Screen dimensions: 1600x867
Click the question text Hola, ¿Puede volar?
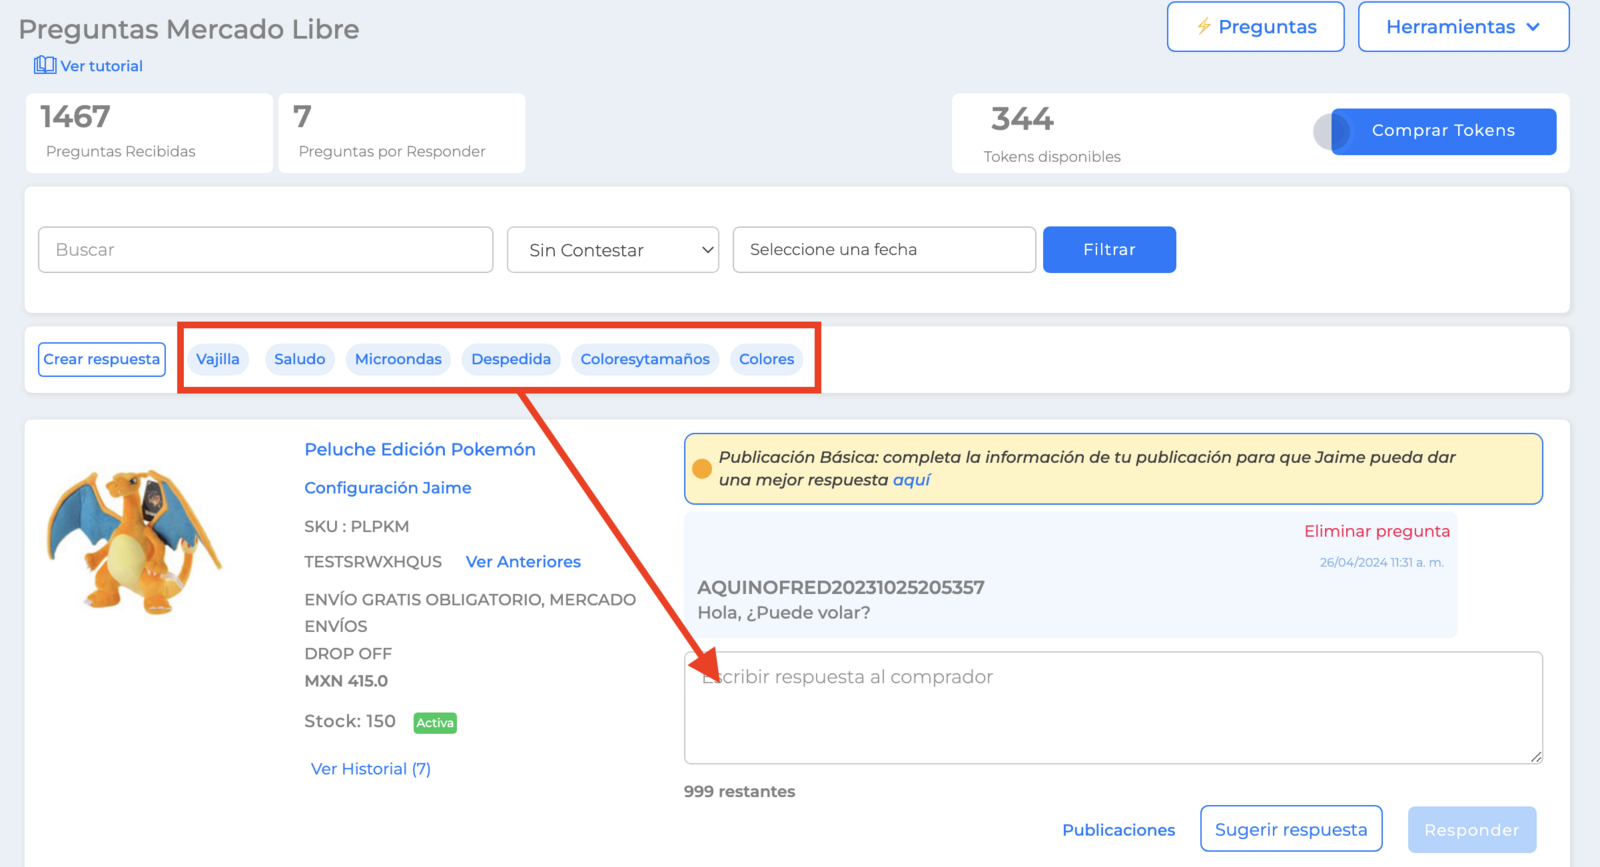click(x=784, y=613)
